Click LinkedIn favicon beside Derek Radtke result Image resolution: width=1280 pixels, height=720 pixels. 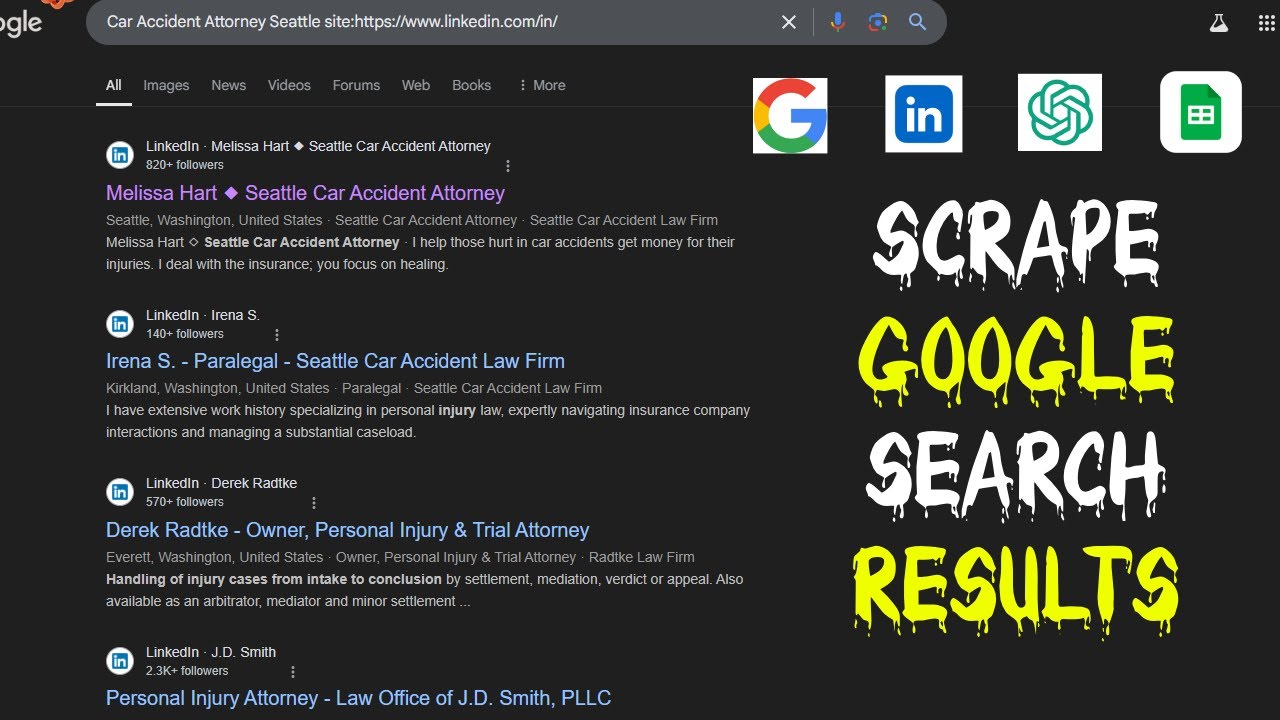point(120,492)
